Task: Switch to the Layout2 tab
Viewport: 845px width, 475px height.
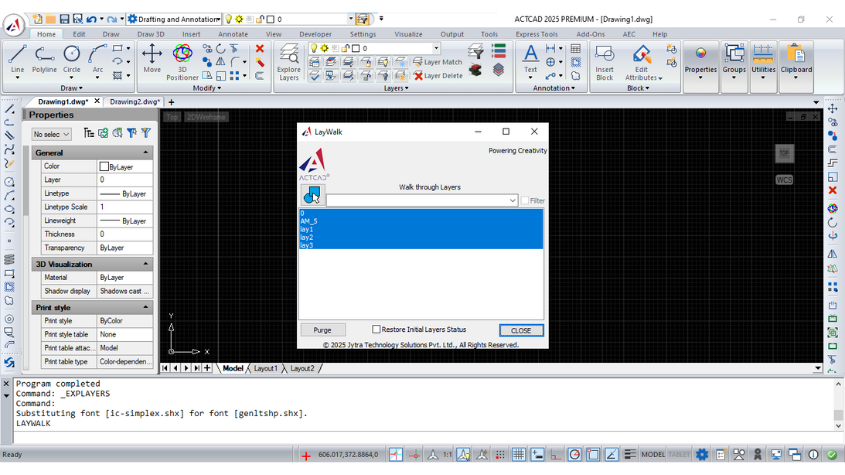Action: 302,368
